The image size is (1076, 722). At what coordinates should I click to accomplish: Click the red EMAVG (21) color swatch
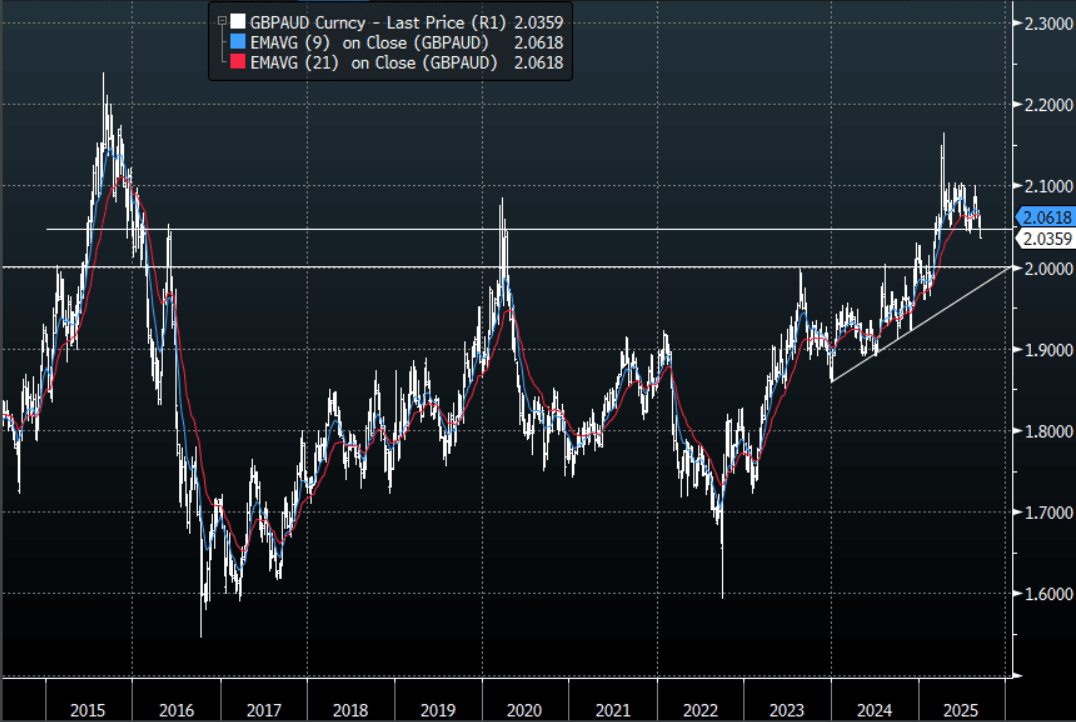237,62
